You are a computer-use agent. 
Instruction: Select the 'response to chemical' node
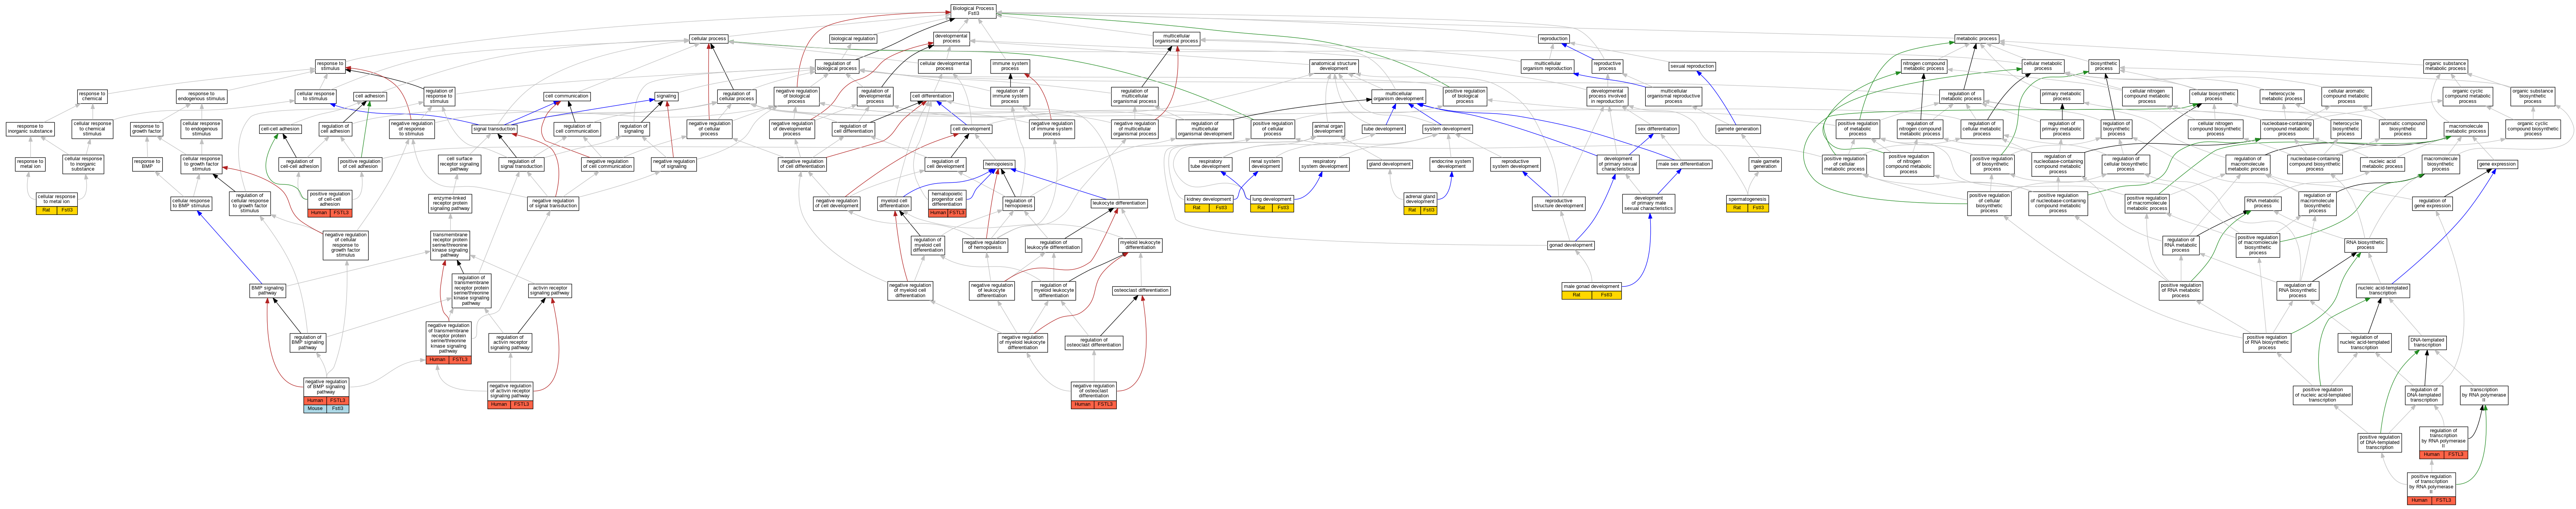(92, 97)
